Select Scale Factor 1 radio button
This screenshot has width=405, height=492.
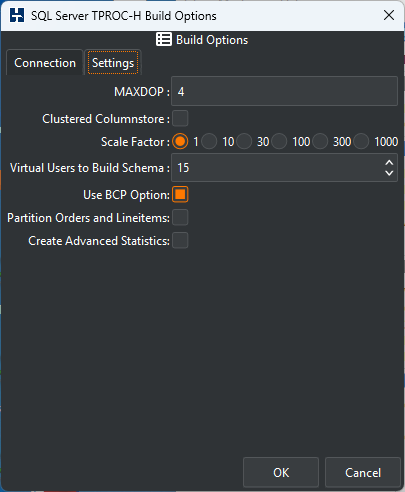tap(180, 142)
